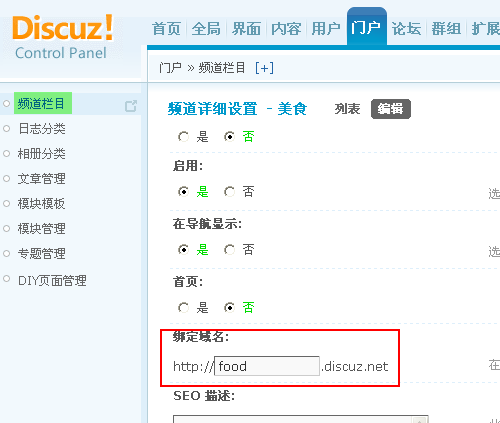Open 日志分类 in the sidebar
This screenshot has height=423, width=500.
[x=42, y=129]
